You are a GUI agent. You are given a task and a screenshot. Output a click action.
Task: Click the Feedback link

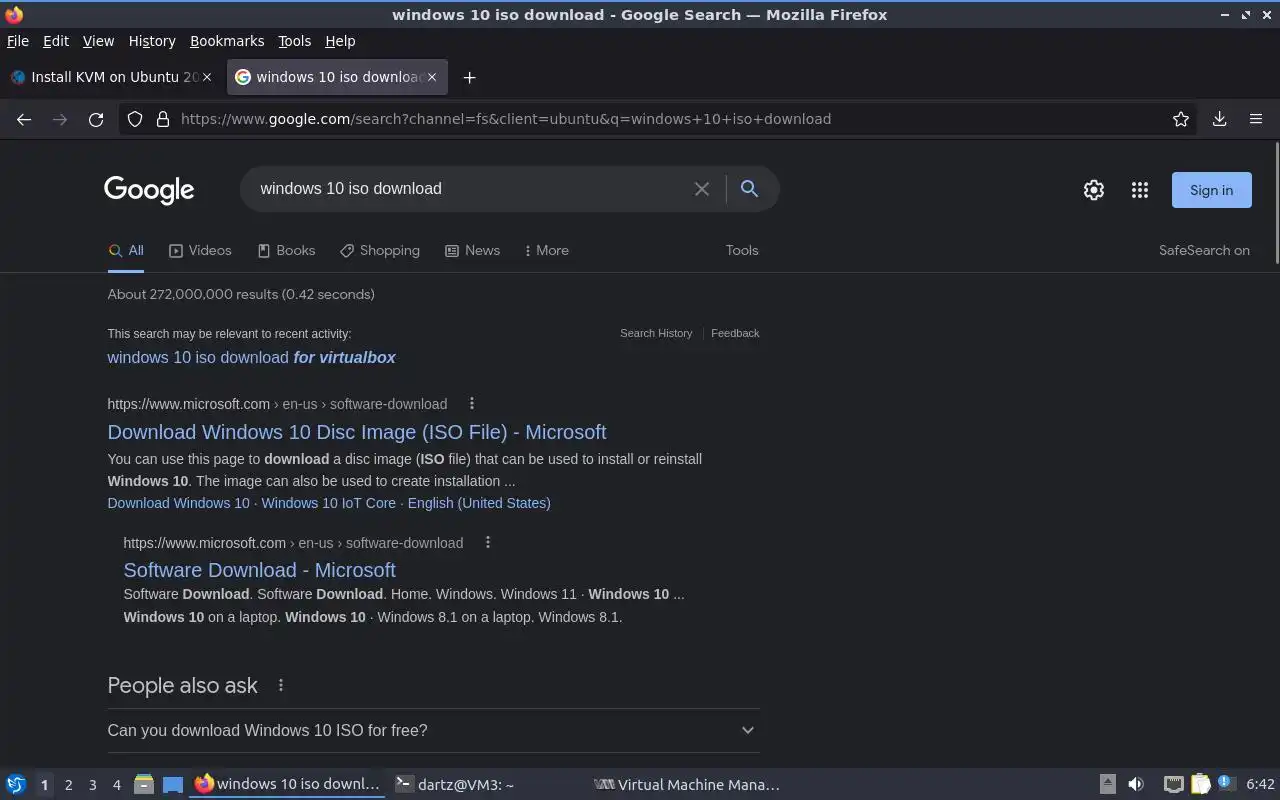(735, 333)
